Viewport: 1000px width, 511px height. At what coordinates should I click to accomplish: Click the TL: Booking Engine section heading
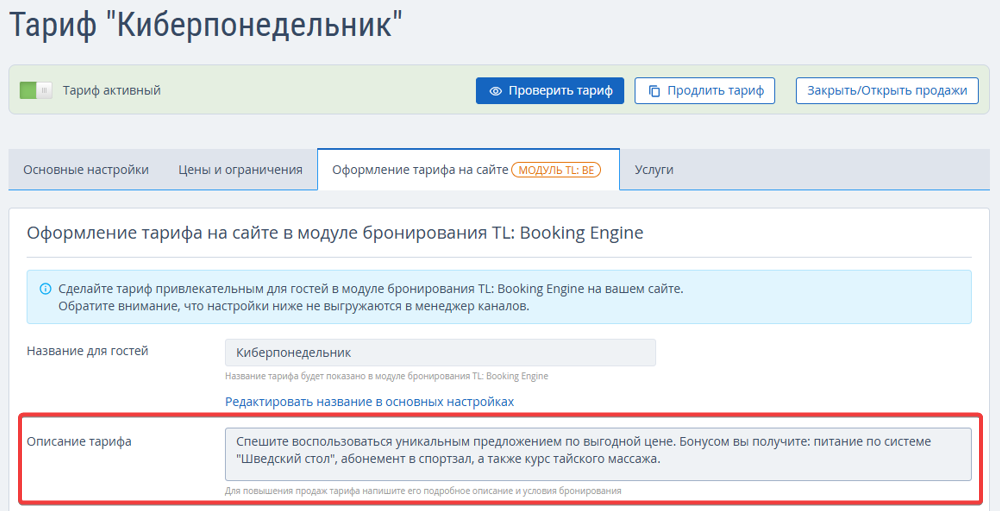point(335,233)
